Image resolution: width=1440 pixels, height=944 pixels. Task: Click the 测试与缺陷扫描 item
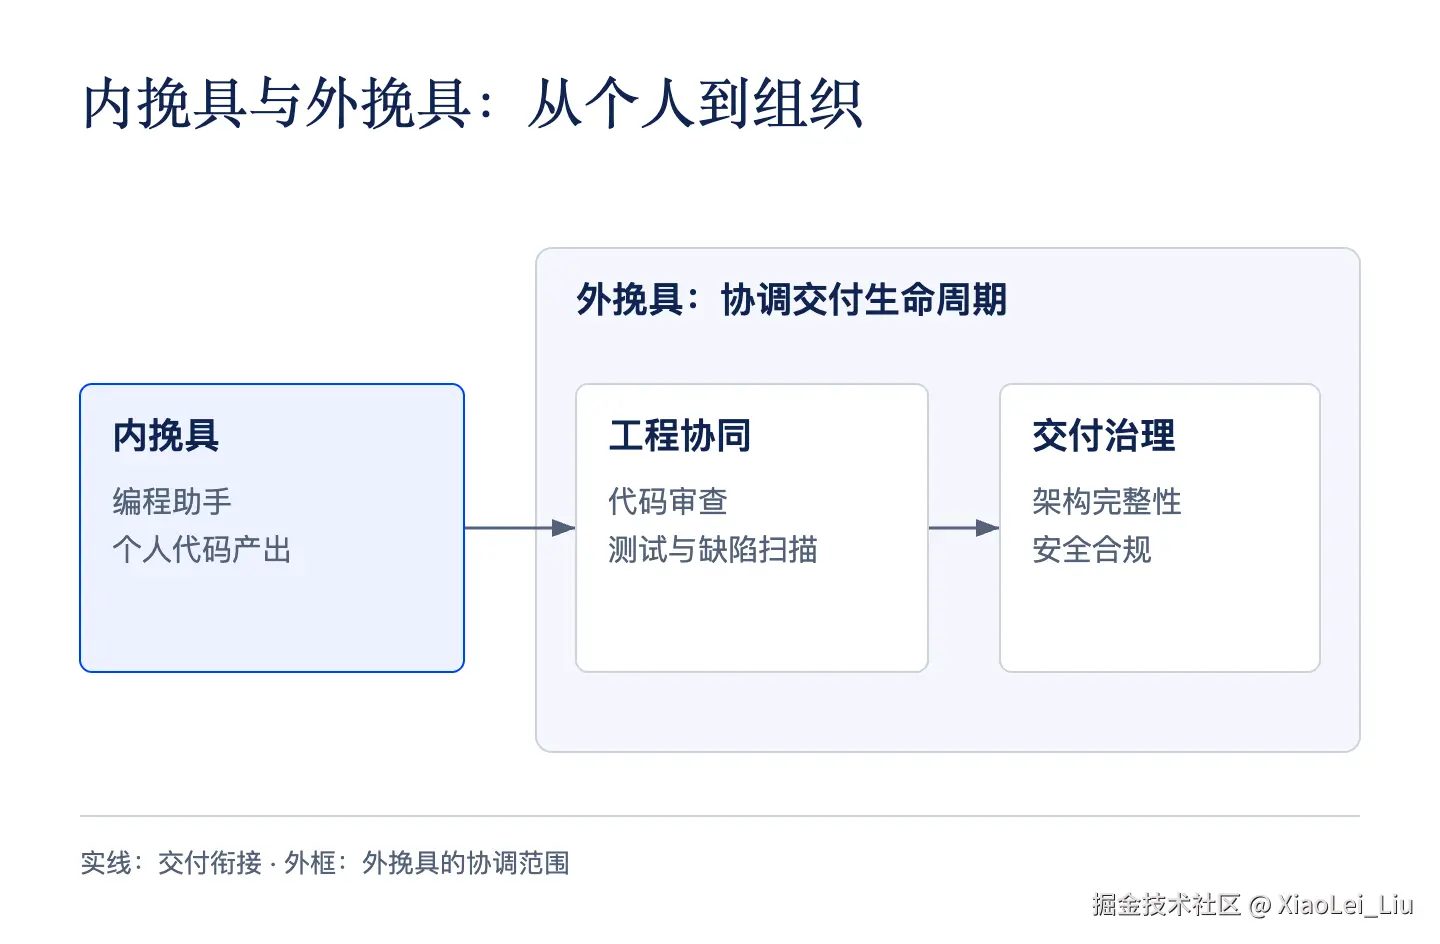713,549
